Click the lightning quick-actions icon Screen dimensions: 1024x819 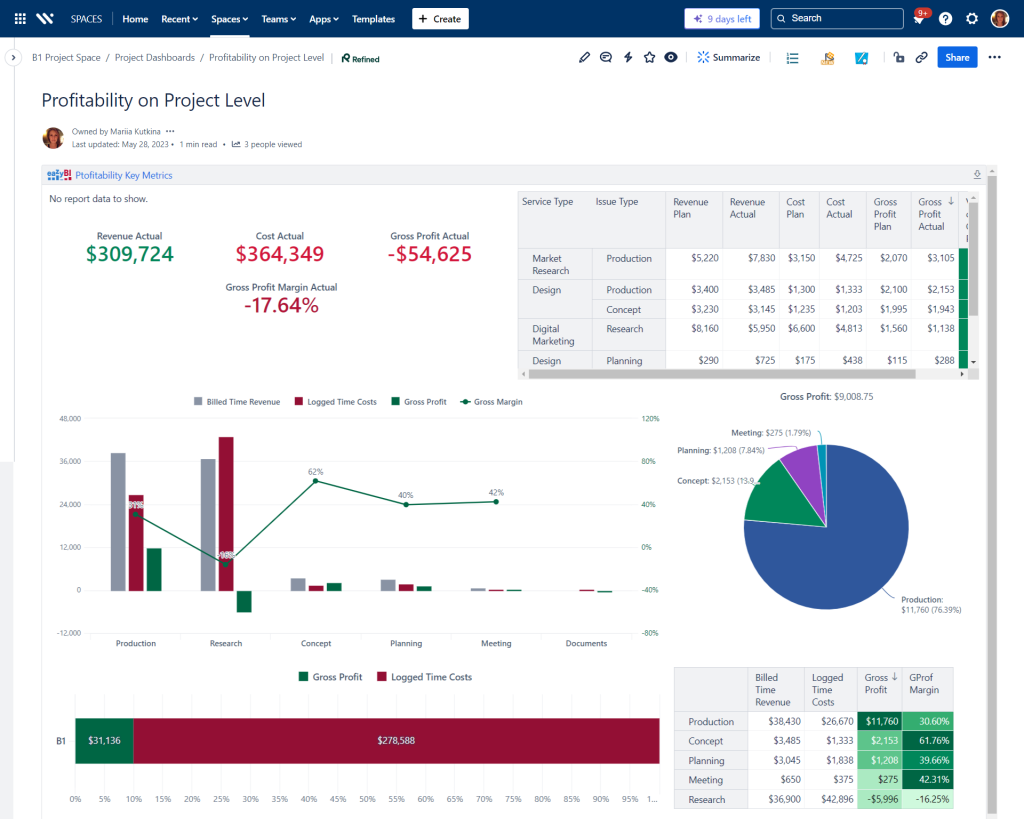click(627, 57)
